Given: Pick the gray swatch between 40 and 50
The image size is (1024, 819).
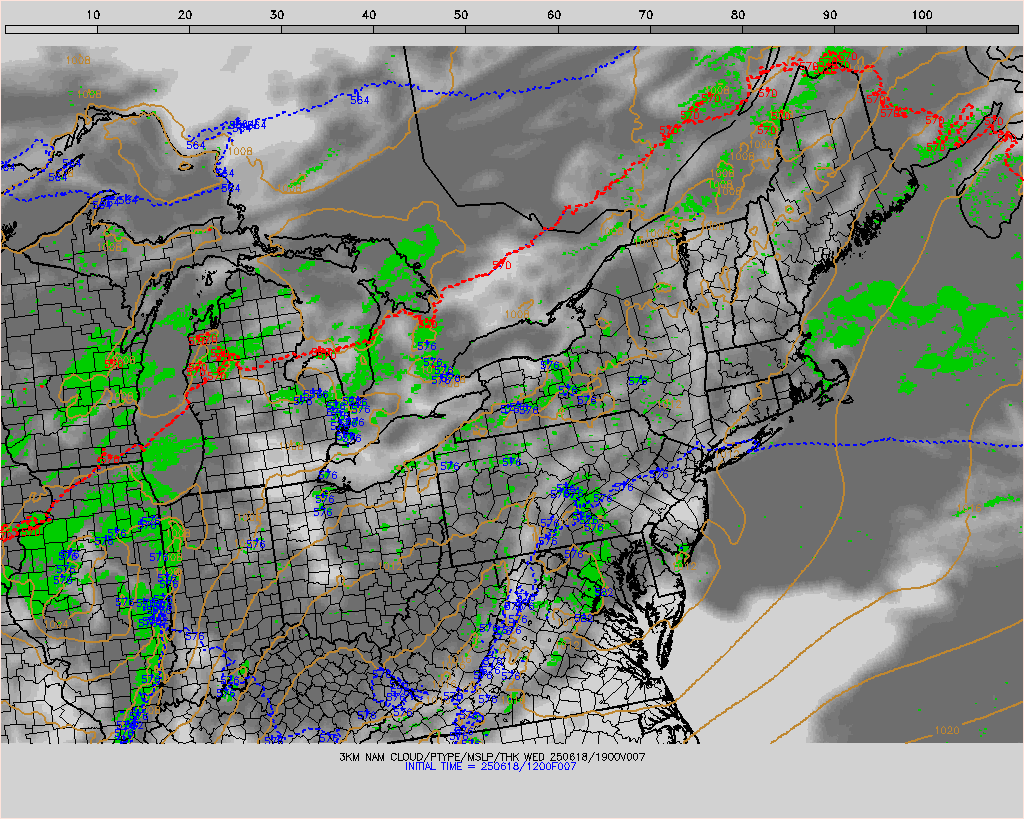Looking at the screenshot, I should 420,29.
